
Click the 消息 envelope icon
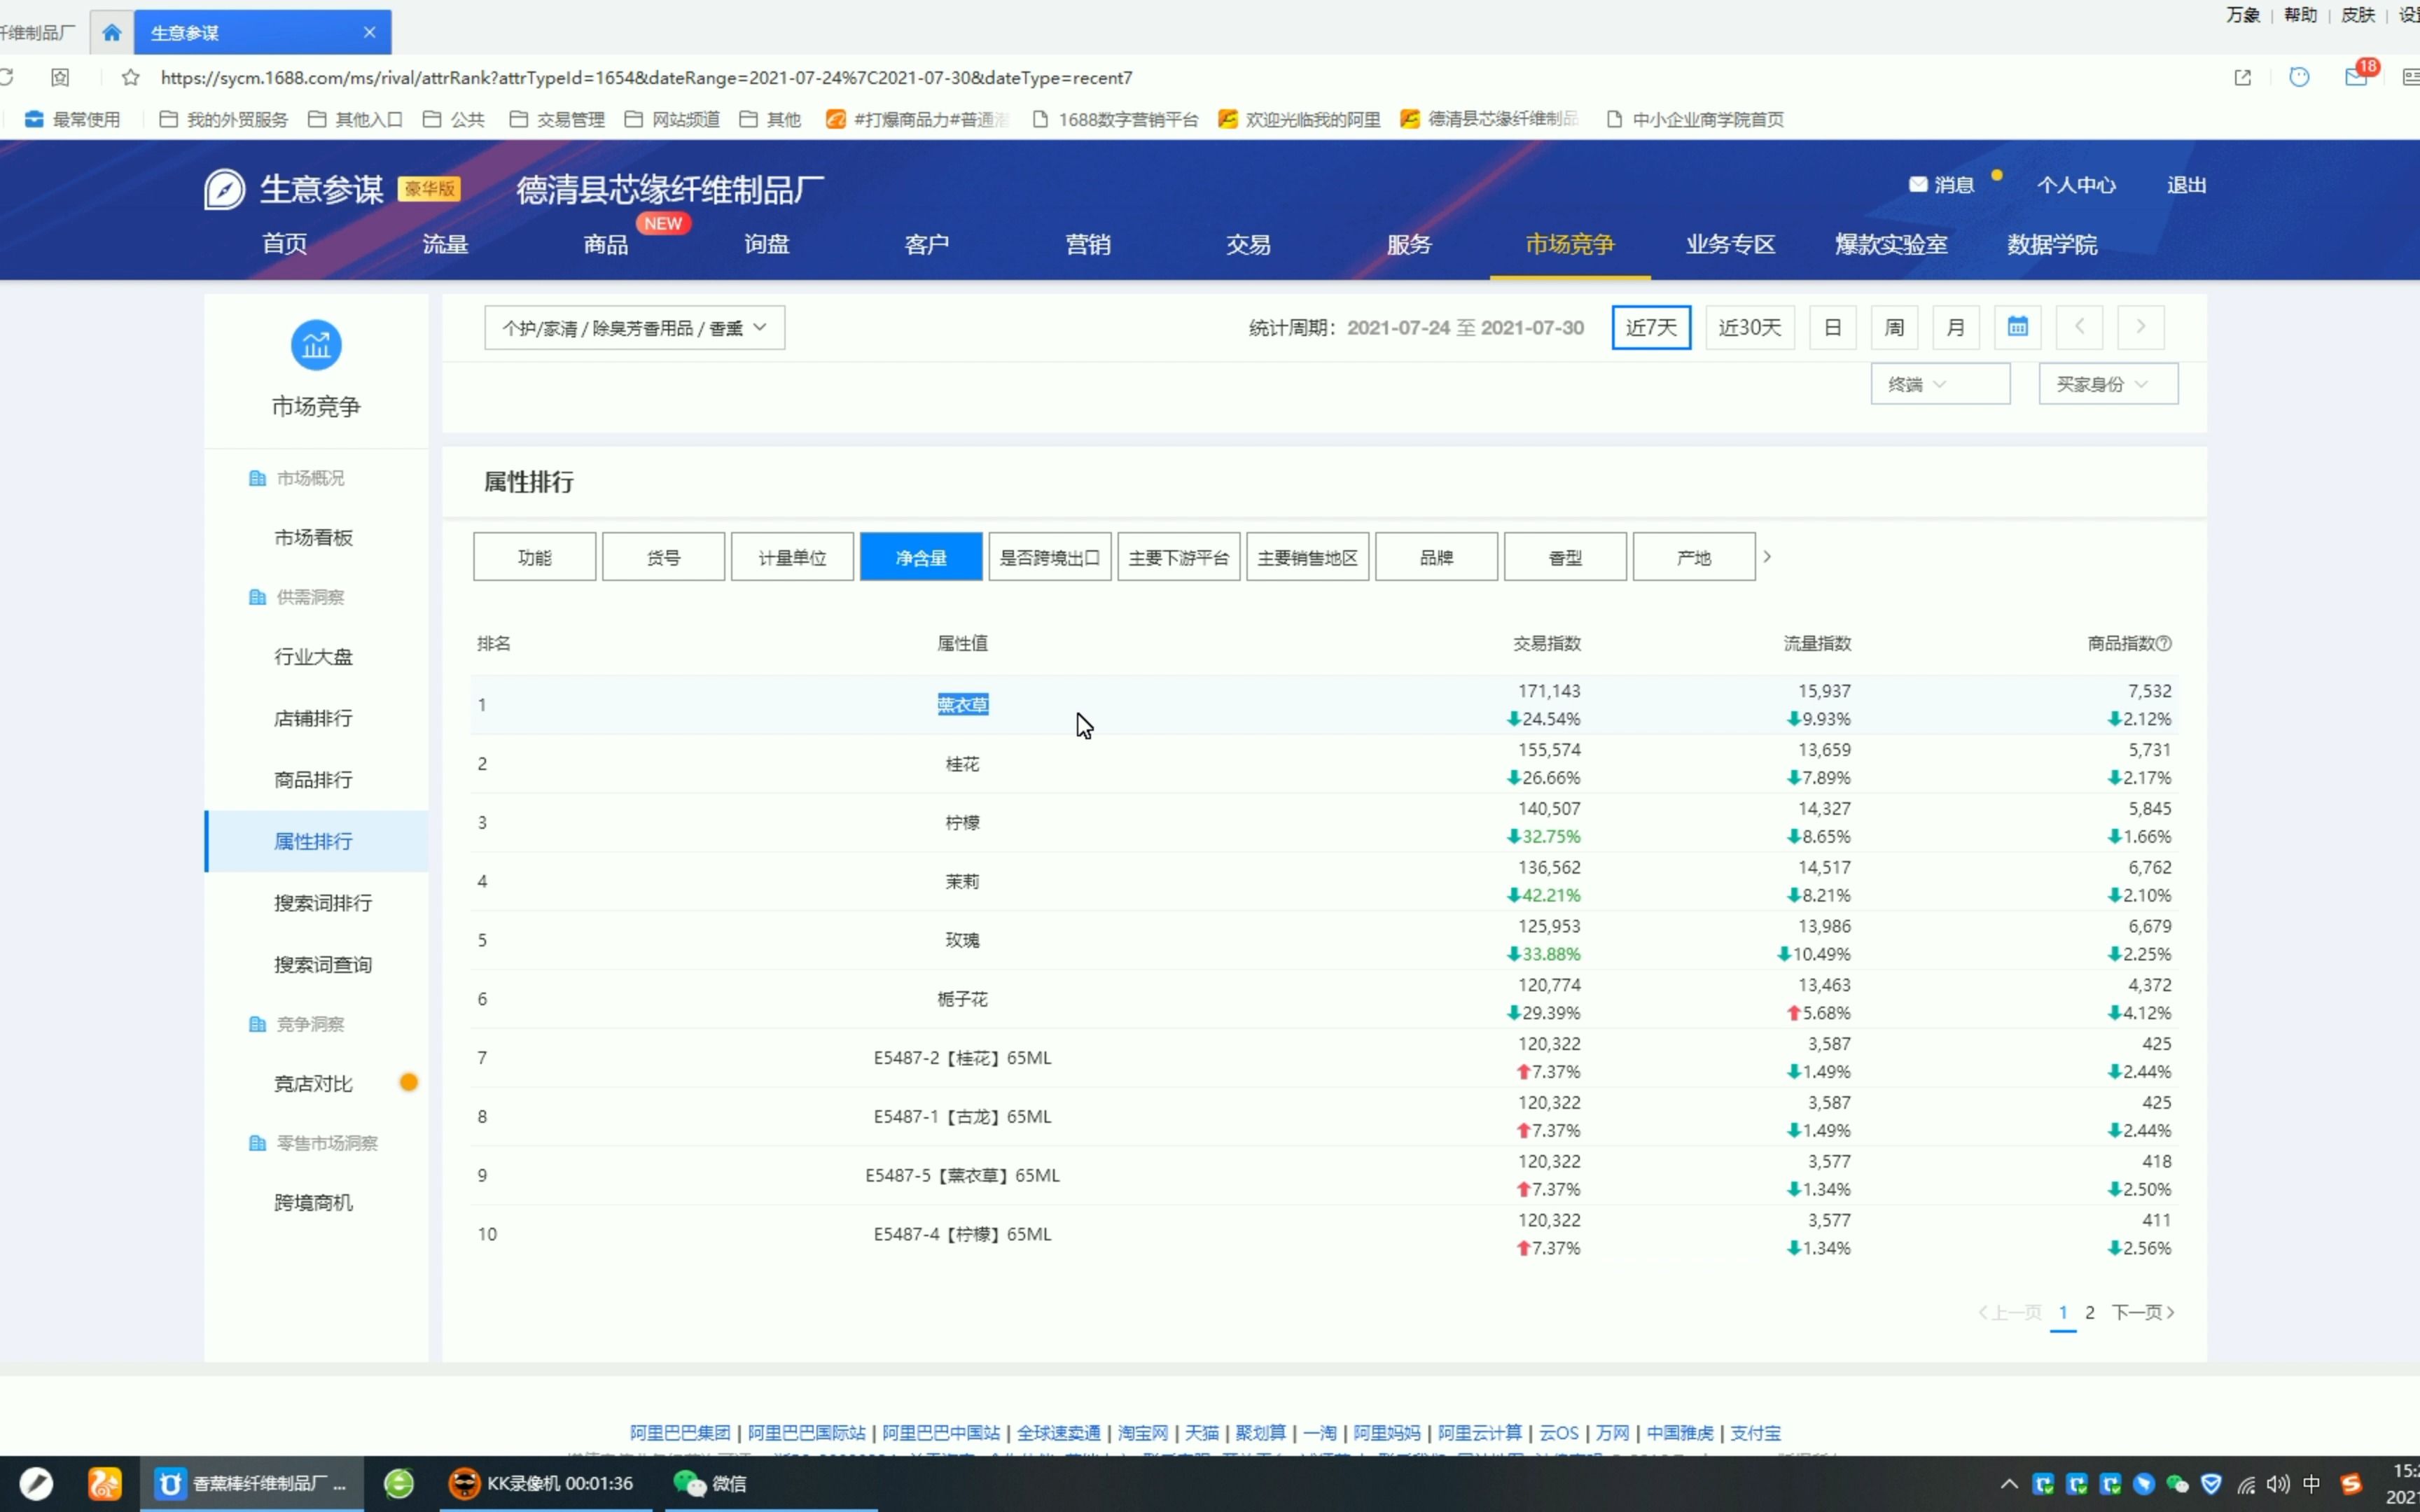point(1918,185)
